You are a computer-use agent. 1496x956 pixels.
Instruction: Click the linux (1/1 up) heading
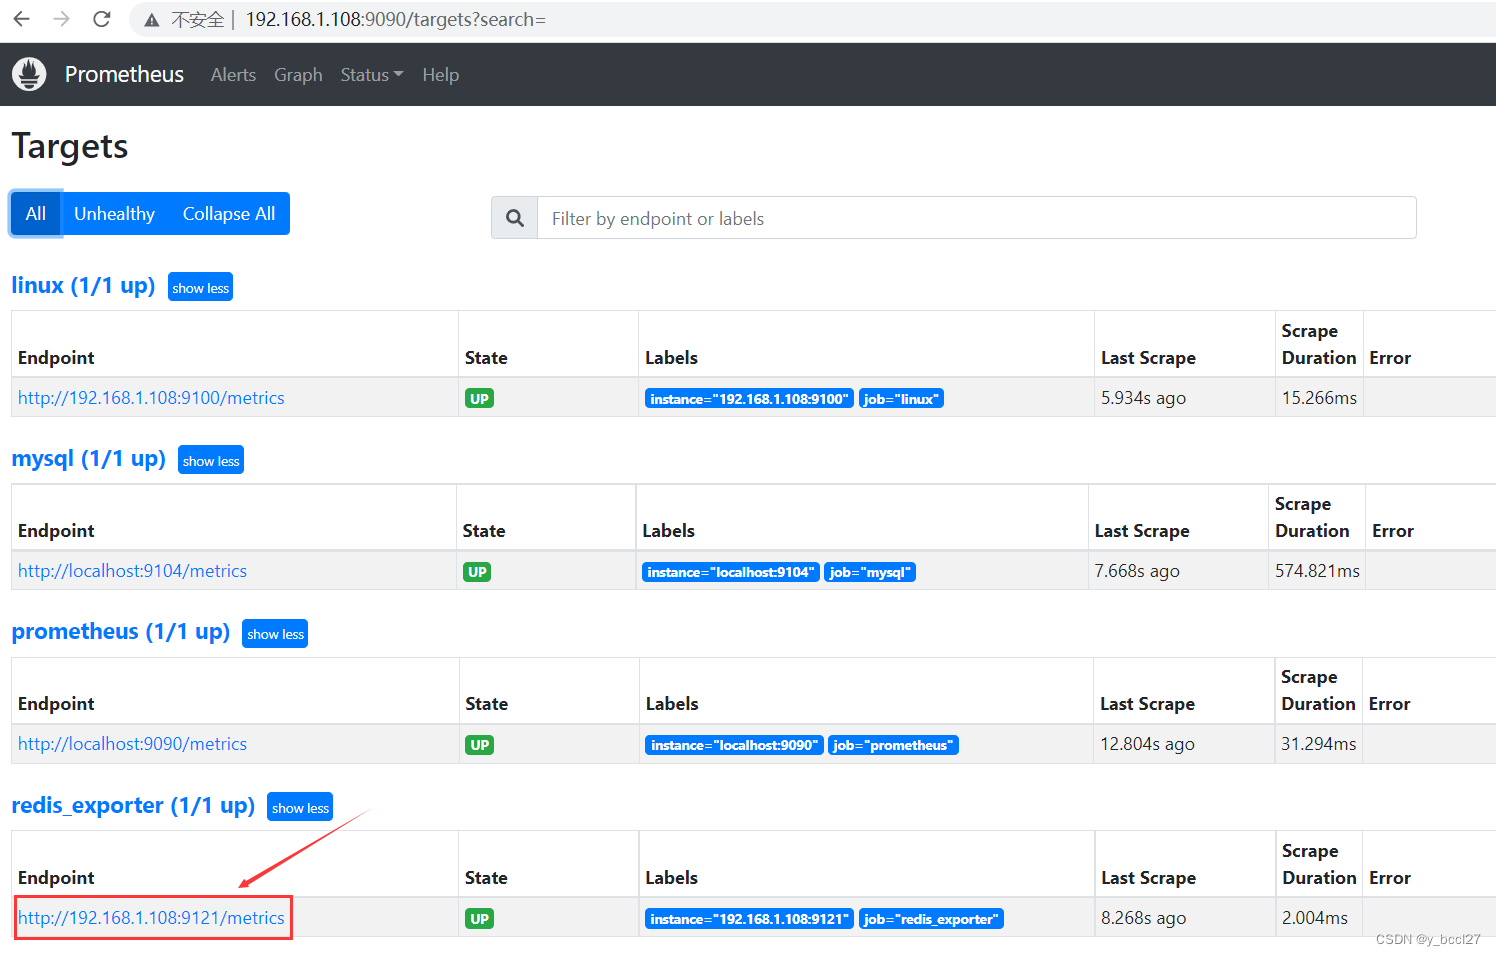click(x=83, y=285)
